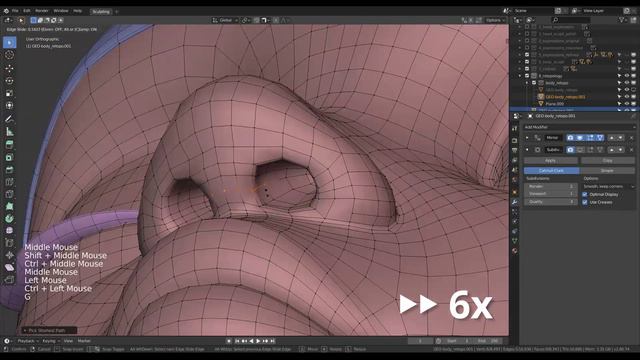This screenshot has height=360, width=640.
Task: Expand the Mirror modifier panel
Action: point(527,138)
